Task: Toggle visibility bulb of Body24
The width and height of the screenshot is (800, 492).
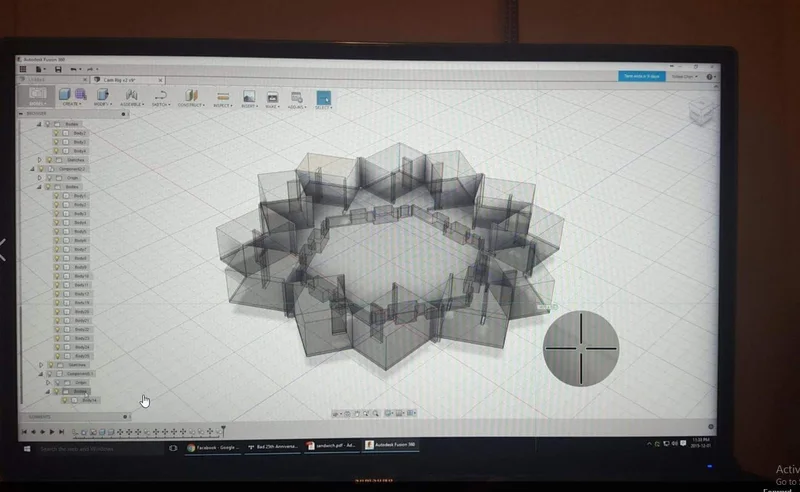Action: (58, 347)
